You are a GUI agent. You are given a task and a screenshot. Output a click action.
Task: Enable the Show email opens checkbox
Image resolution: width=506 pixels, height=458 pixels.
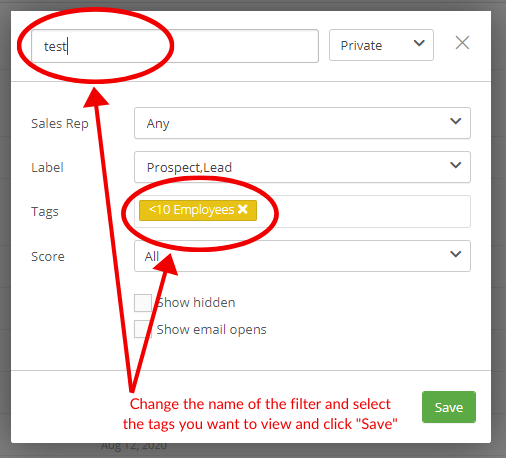(143, 329)
